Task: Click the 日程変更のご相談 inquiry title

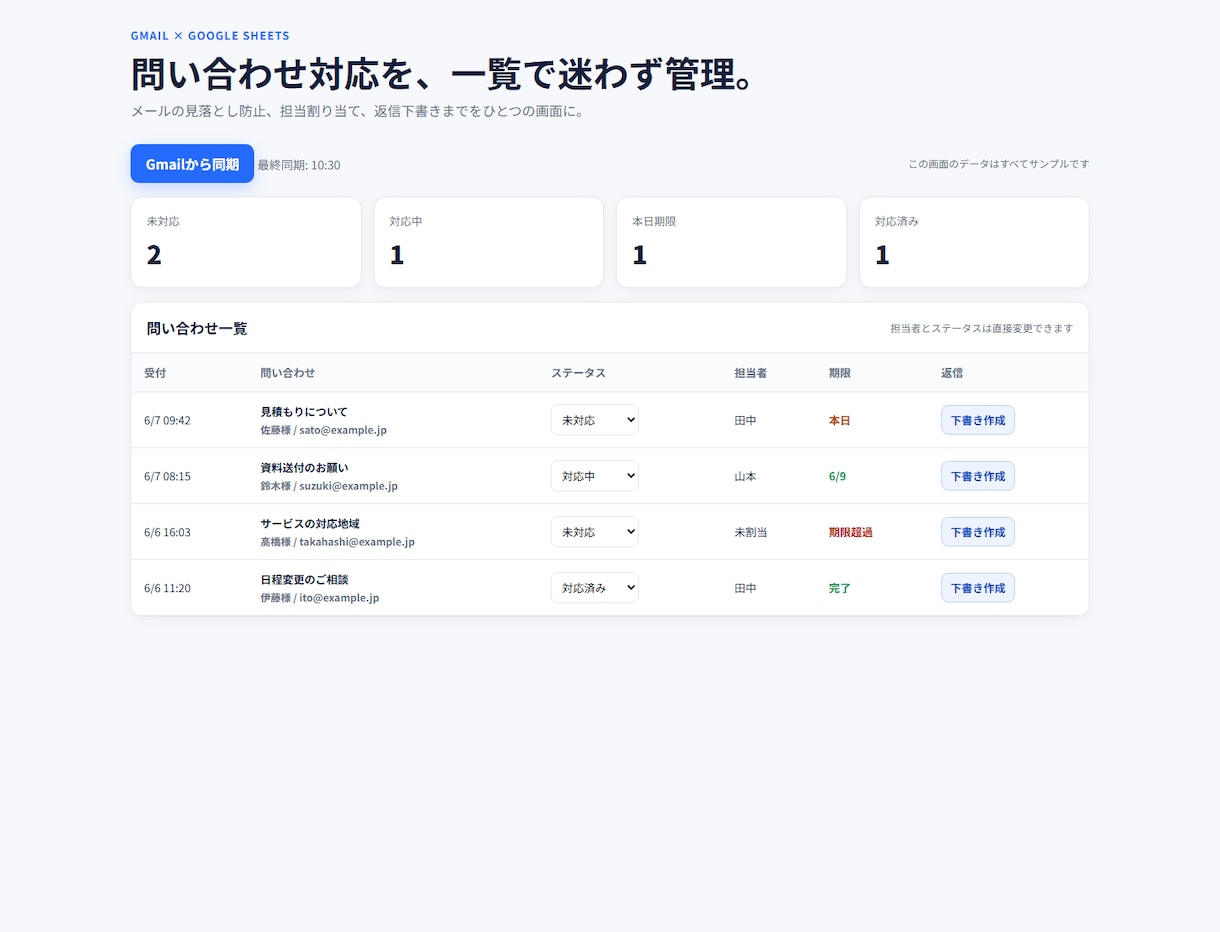Action: tap(304, 579)
